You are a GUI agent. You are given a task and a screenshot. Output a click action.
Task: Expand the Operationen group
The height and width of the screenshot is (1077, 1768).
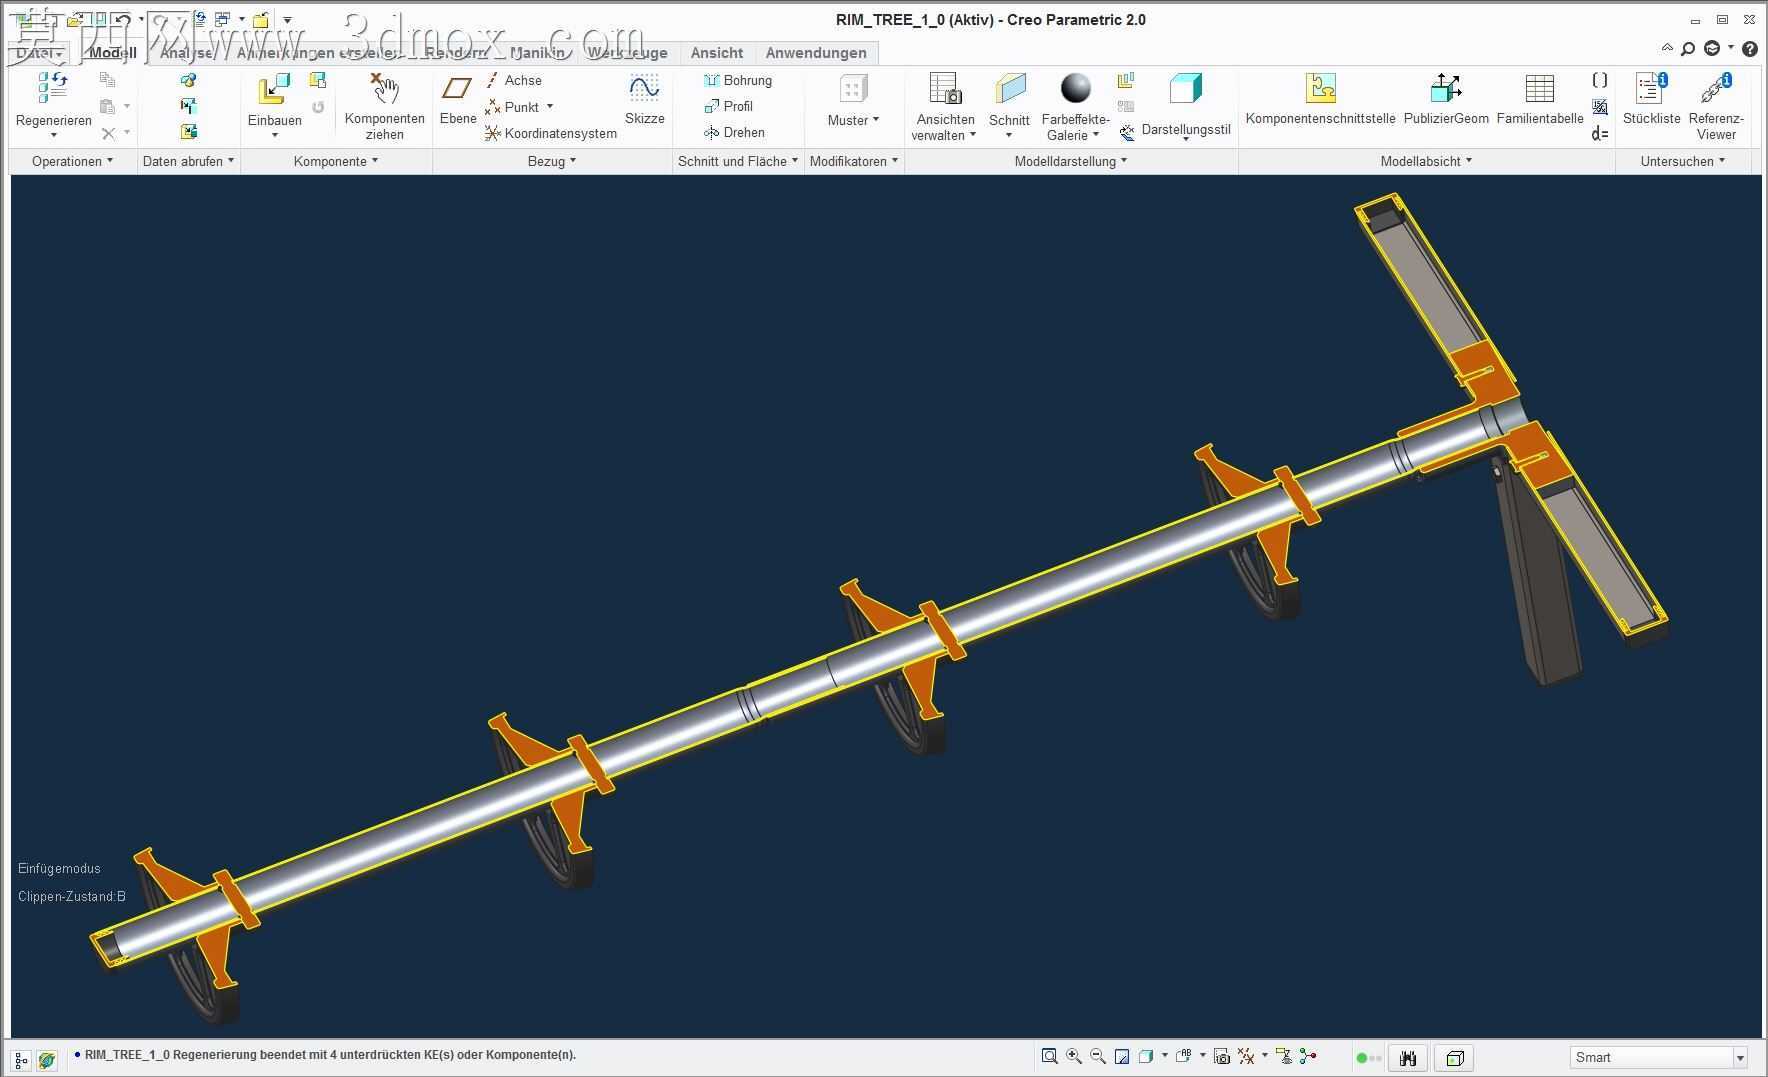point(72,161)
